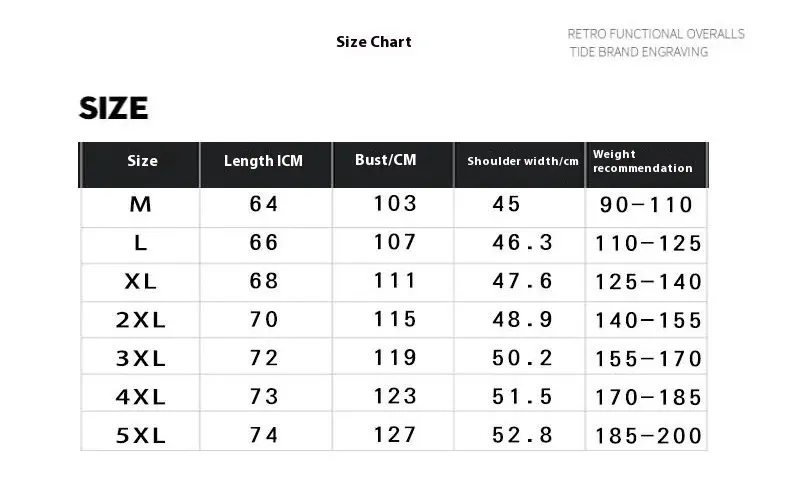Click the weight range 90–110 cell
The image size is (790, 483).
[646, 205]
